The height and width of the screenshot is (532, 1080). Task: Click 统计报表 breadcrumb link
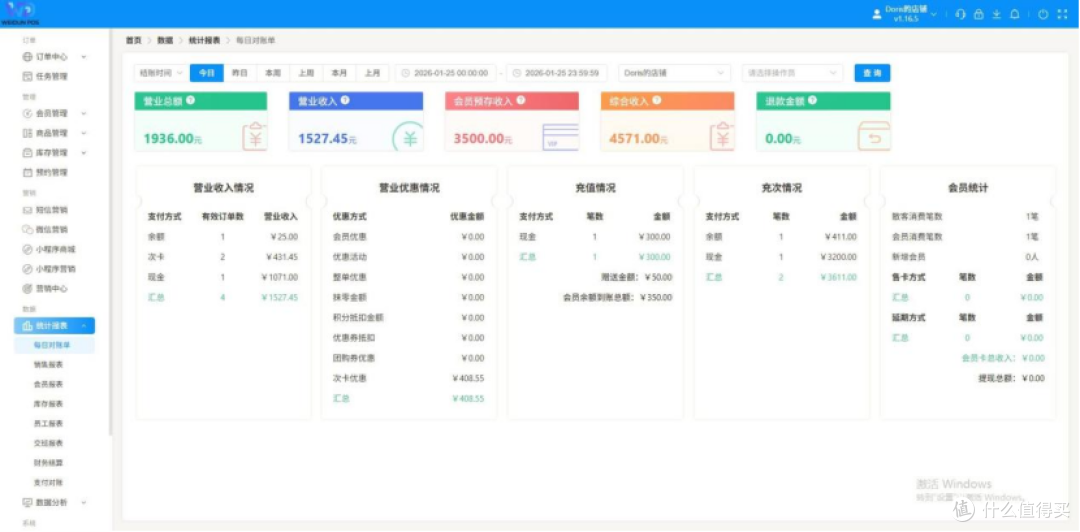205,41
